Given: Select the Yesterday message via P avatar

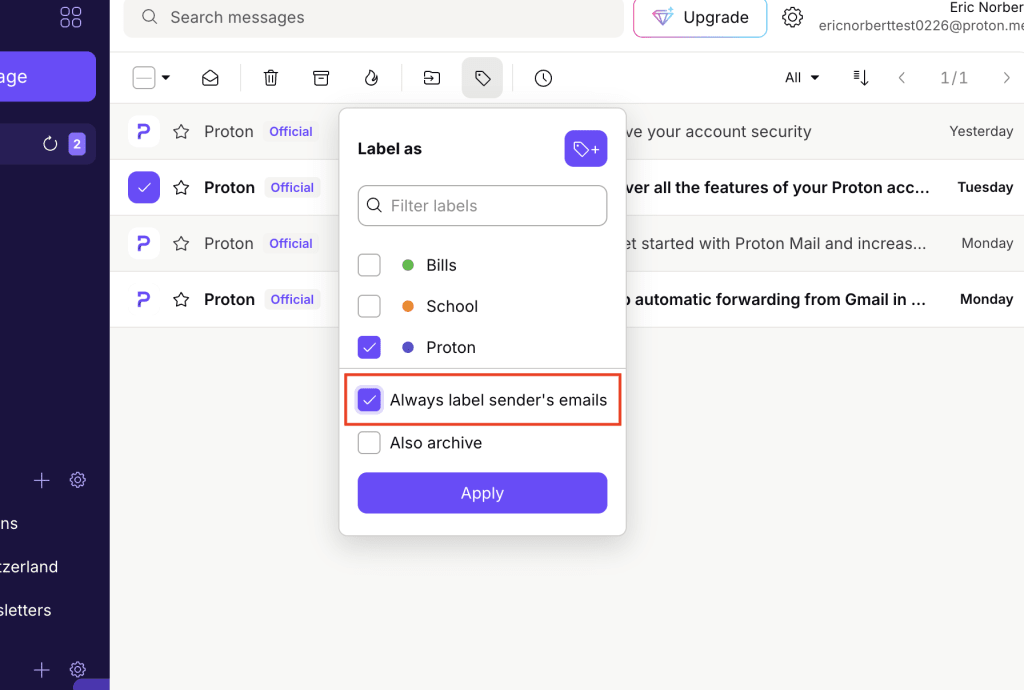Looking at the screenshot, I should coord(144,132).
